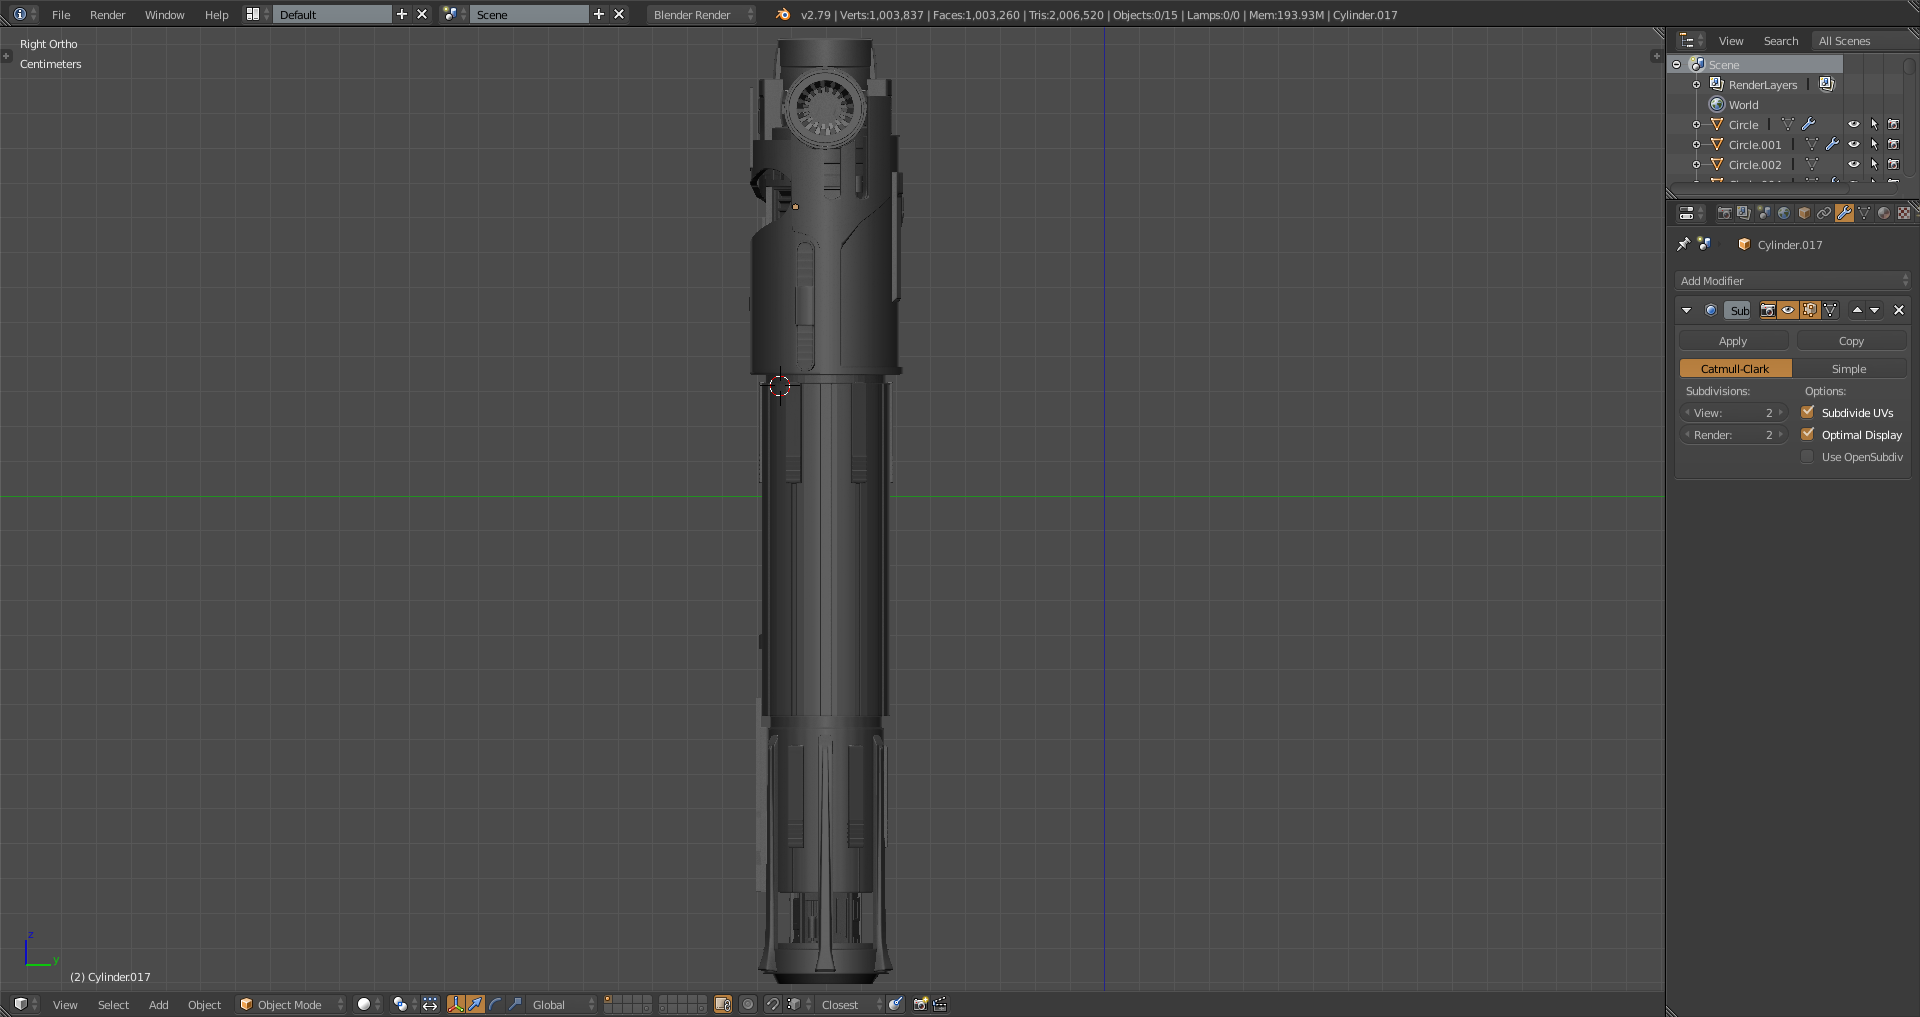Click the OpenGL render active viewport icon
Screen dimensions: 1920x1017
tap(921, 1004)
